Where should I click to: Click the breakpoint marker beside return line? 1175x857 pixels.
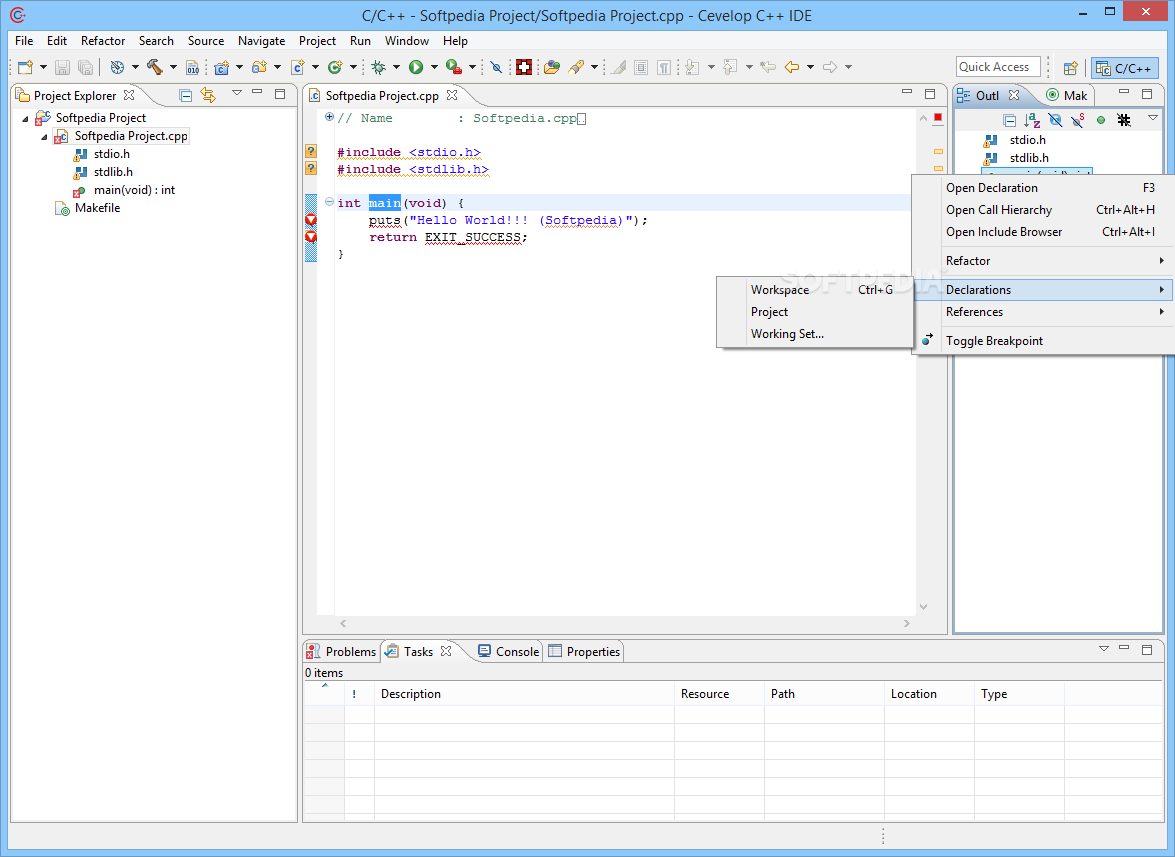tap(310, 237)
